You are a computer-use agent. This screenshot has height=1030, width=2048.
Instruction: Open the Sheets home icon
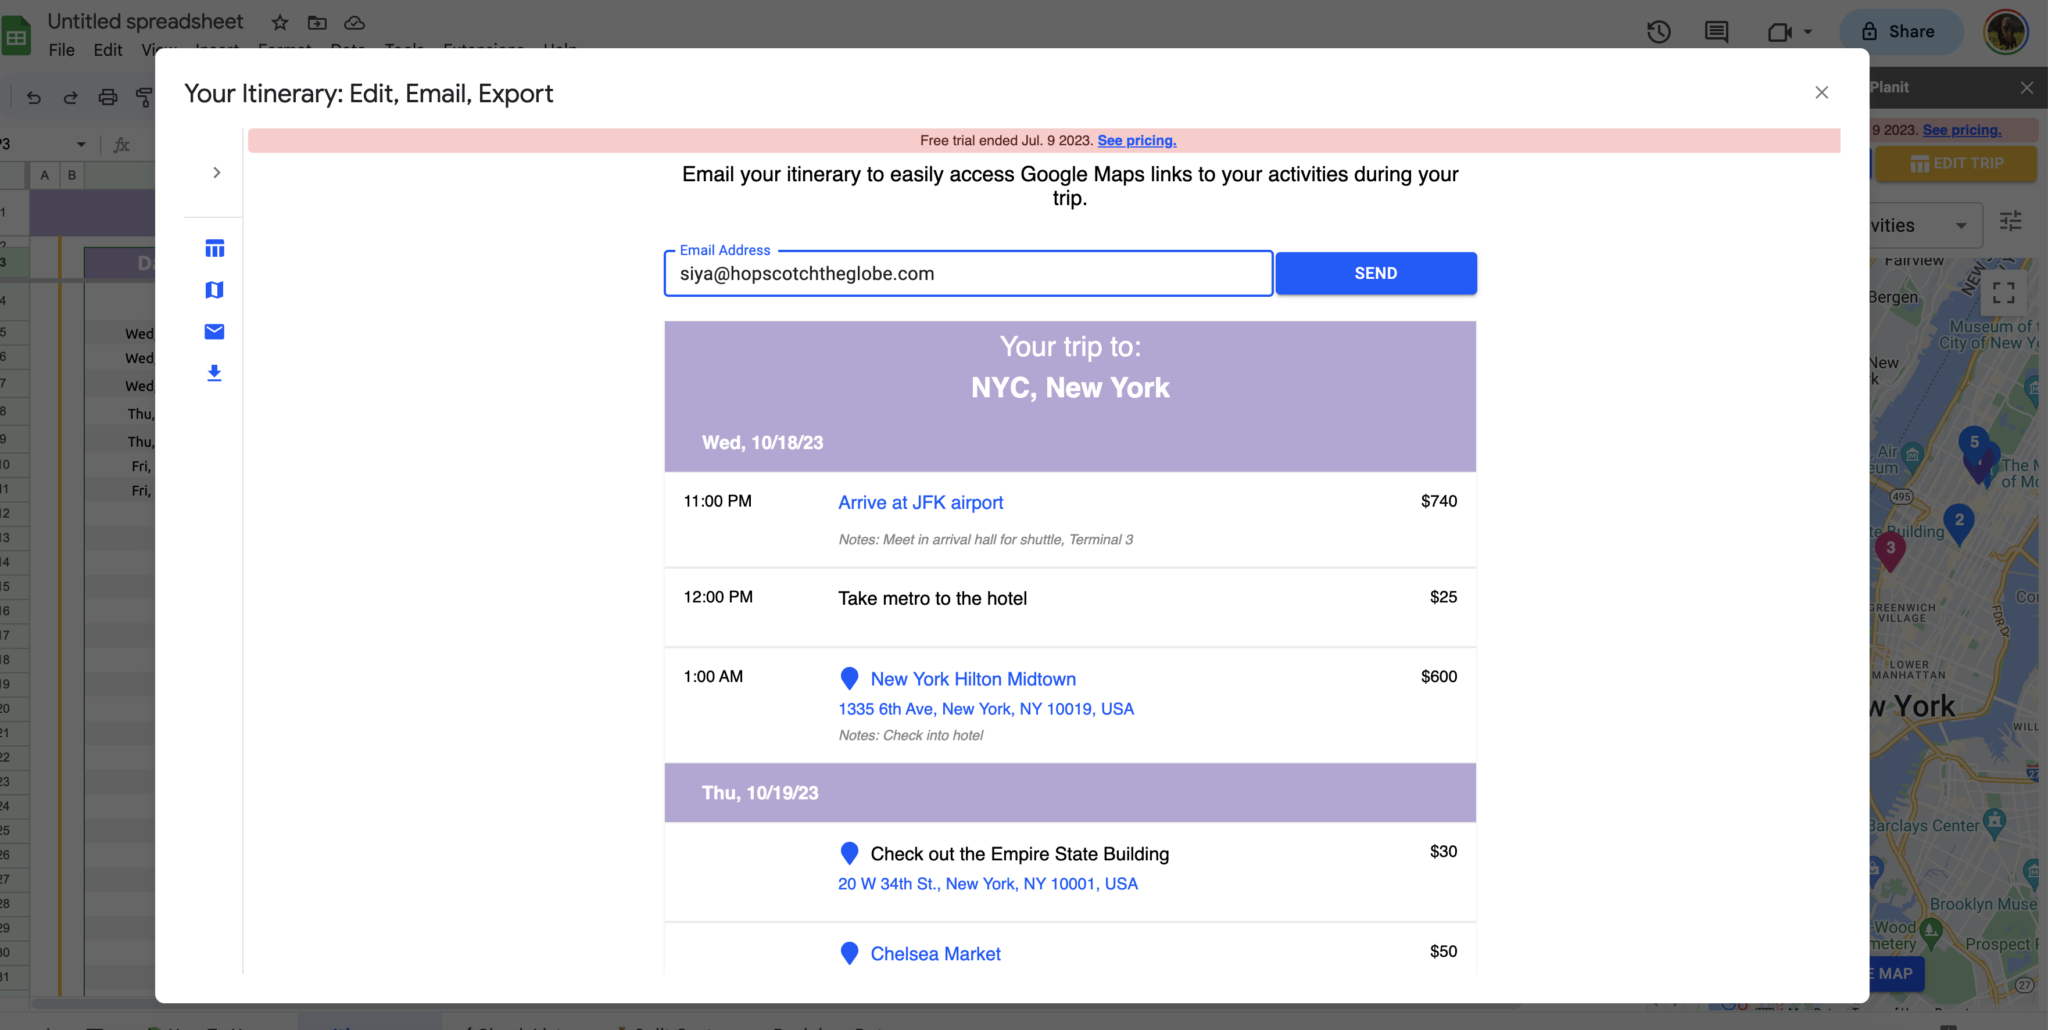pyautogui.click(x=16, y=38)
